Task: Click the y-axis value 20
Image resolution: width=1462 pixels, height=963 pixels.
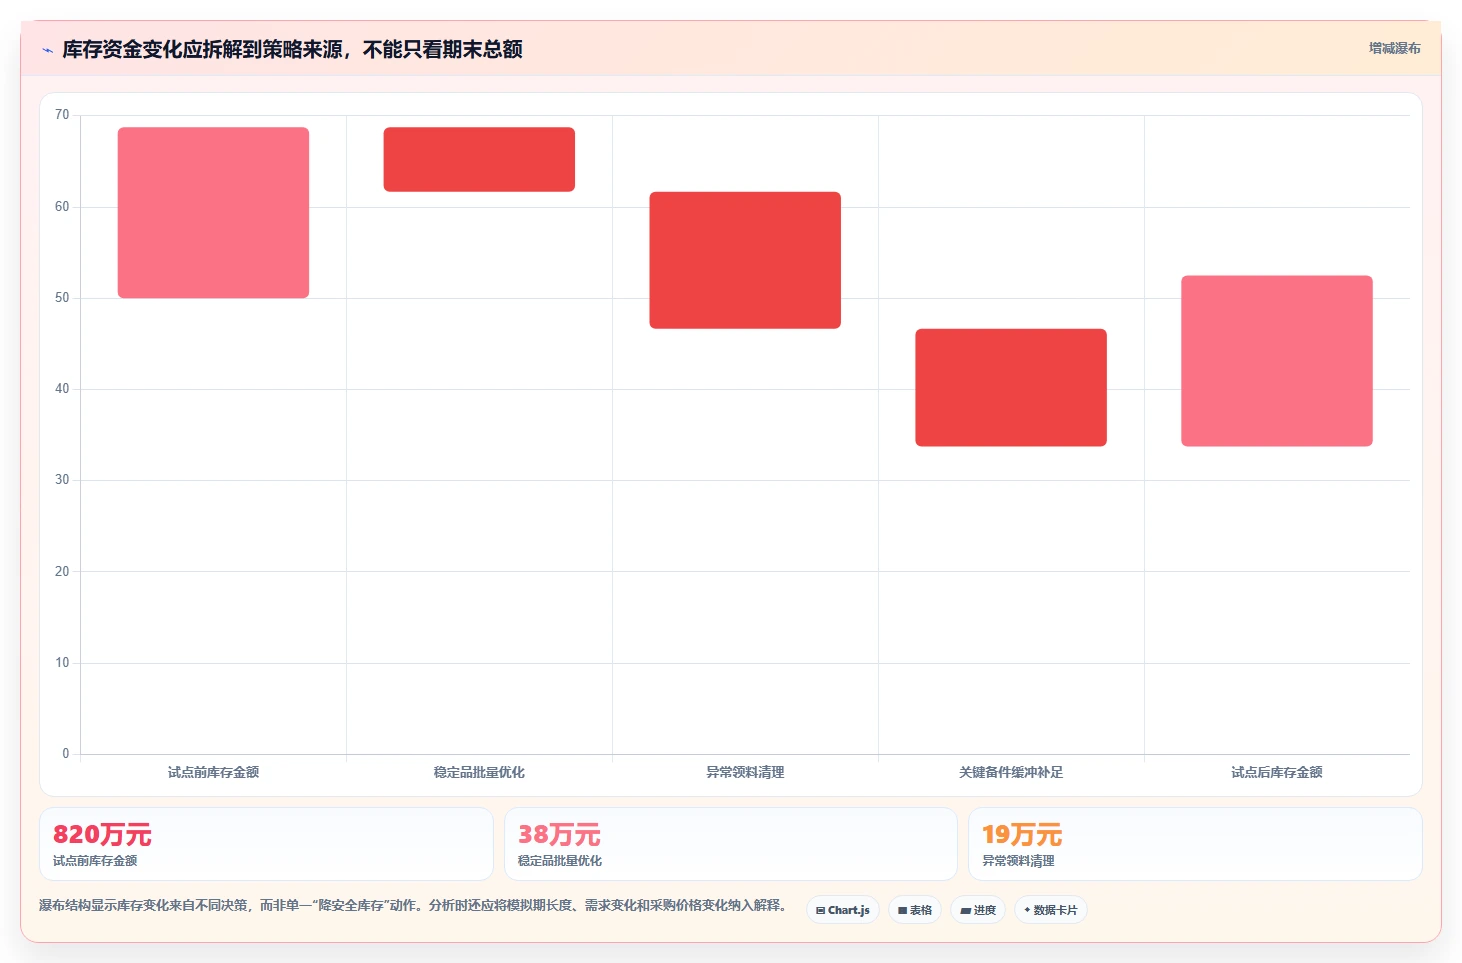Action: 62,572
